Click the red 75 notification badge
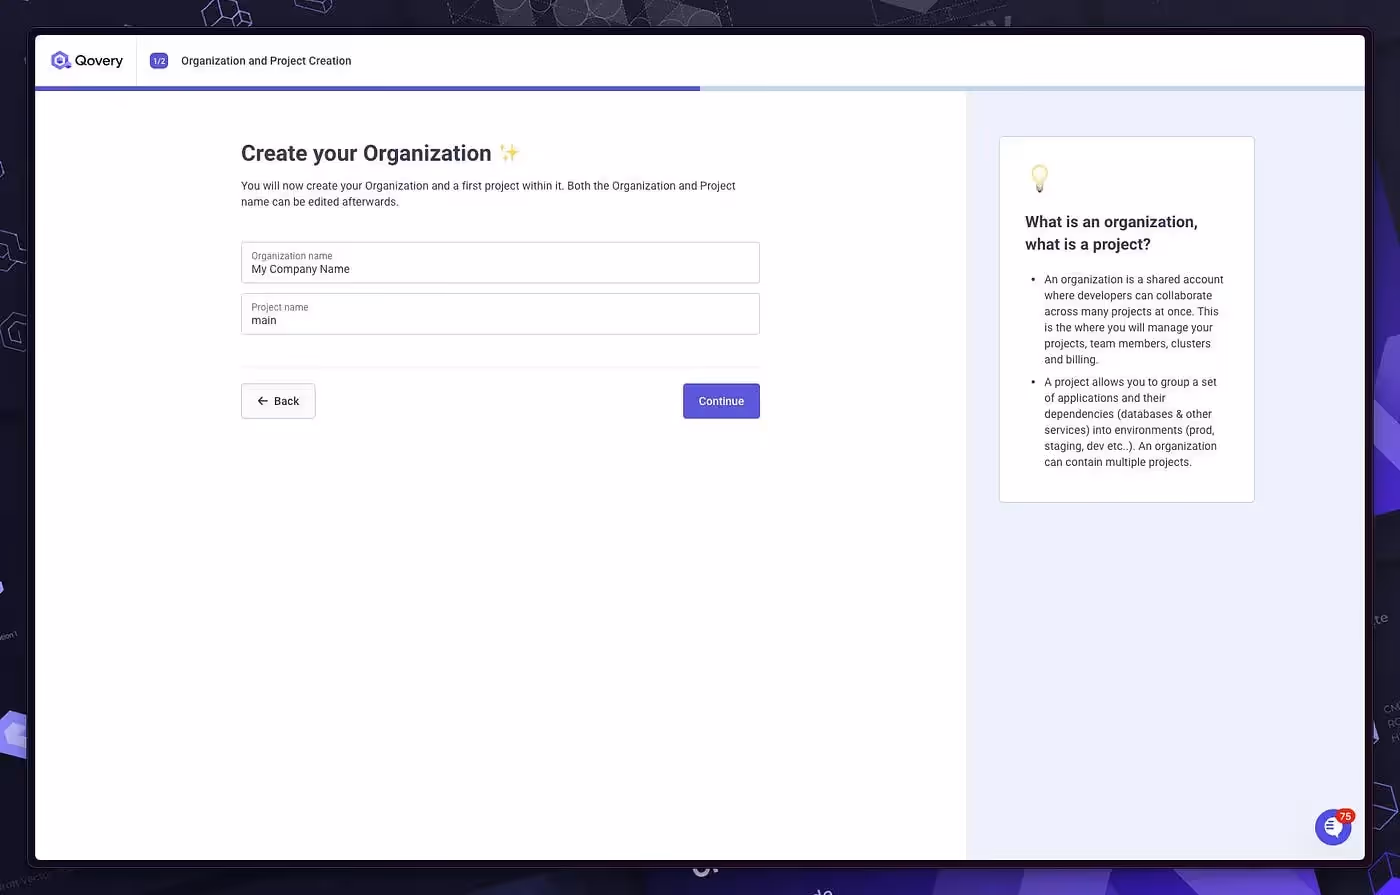The width and height of the screenshot is (1400, 895). [1345, 815]
